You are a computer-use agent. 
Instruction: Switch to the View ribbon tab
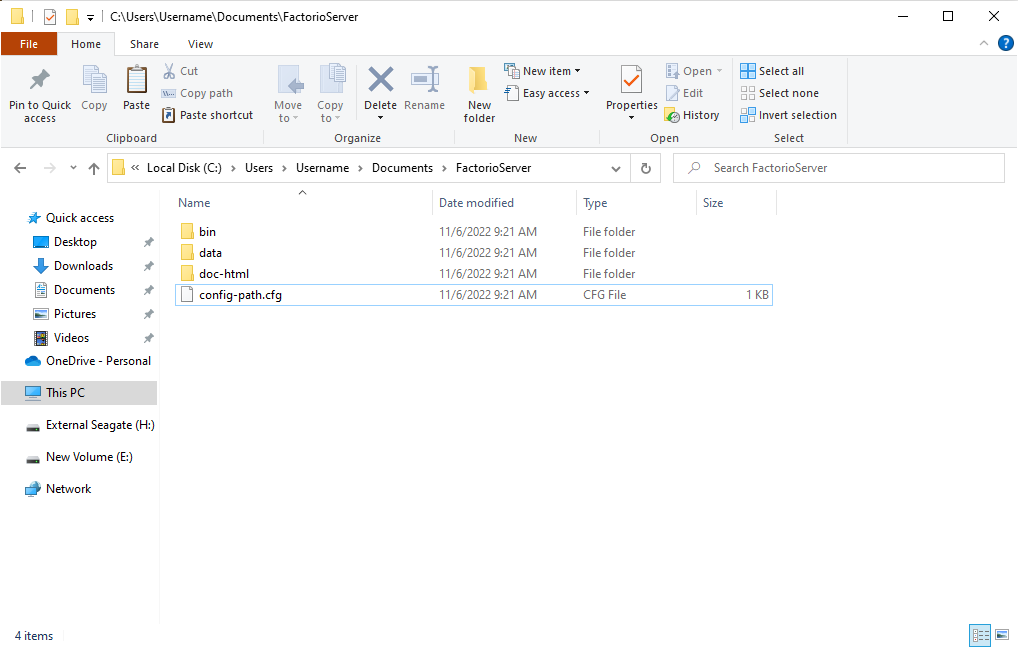click(x=200, y=44)
